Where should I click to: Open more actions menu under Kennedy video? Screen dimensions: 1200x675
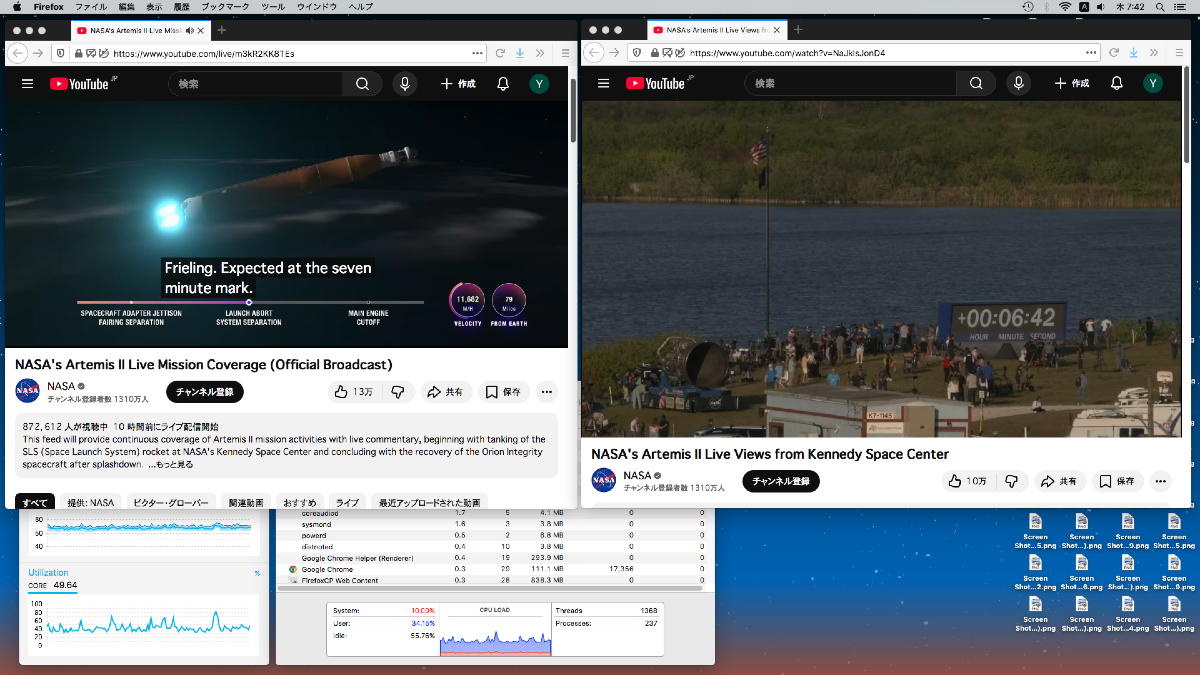click(x=1160, y=481)
